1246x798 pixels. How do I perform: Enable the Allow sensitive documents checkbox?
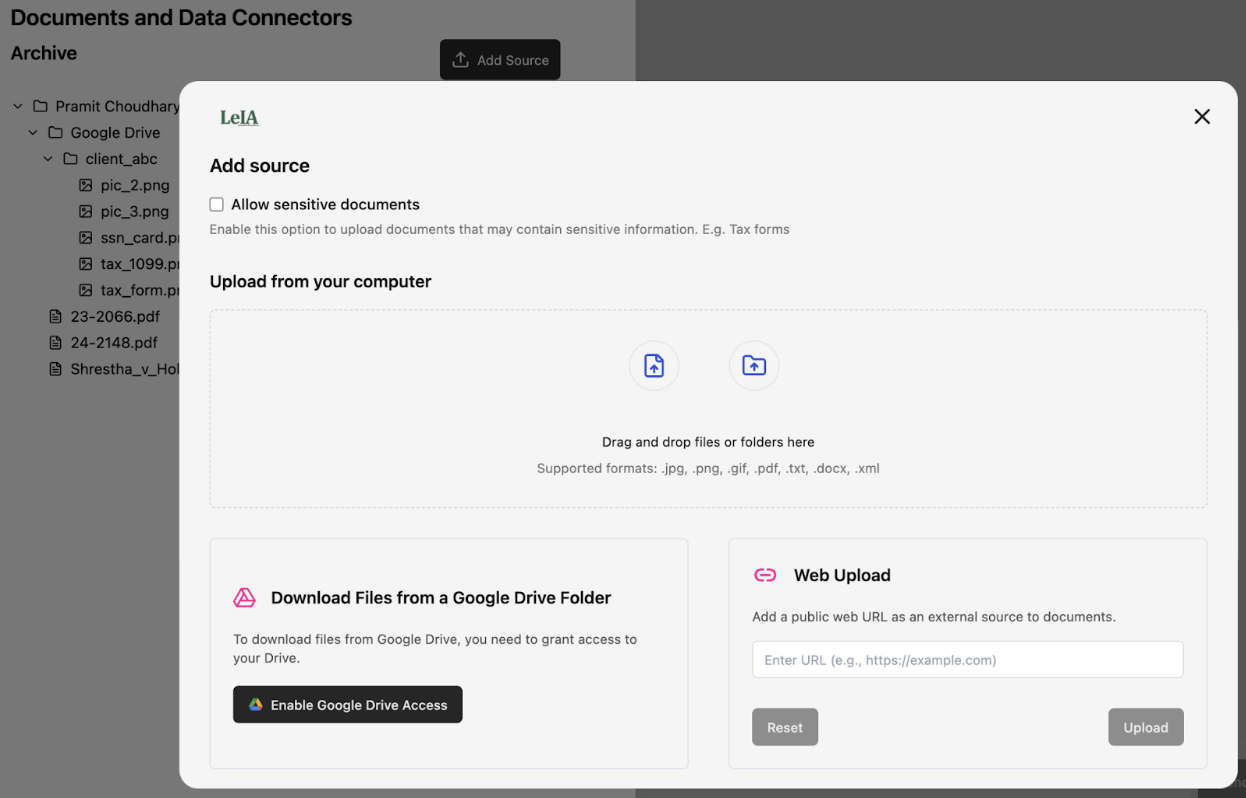tap(216, 204)
